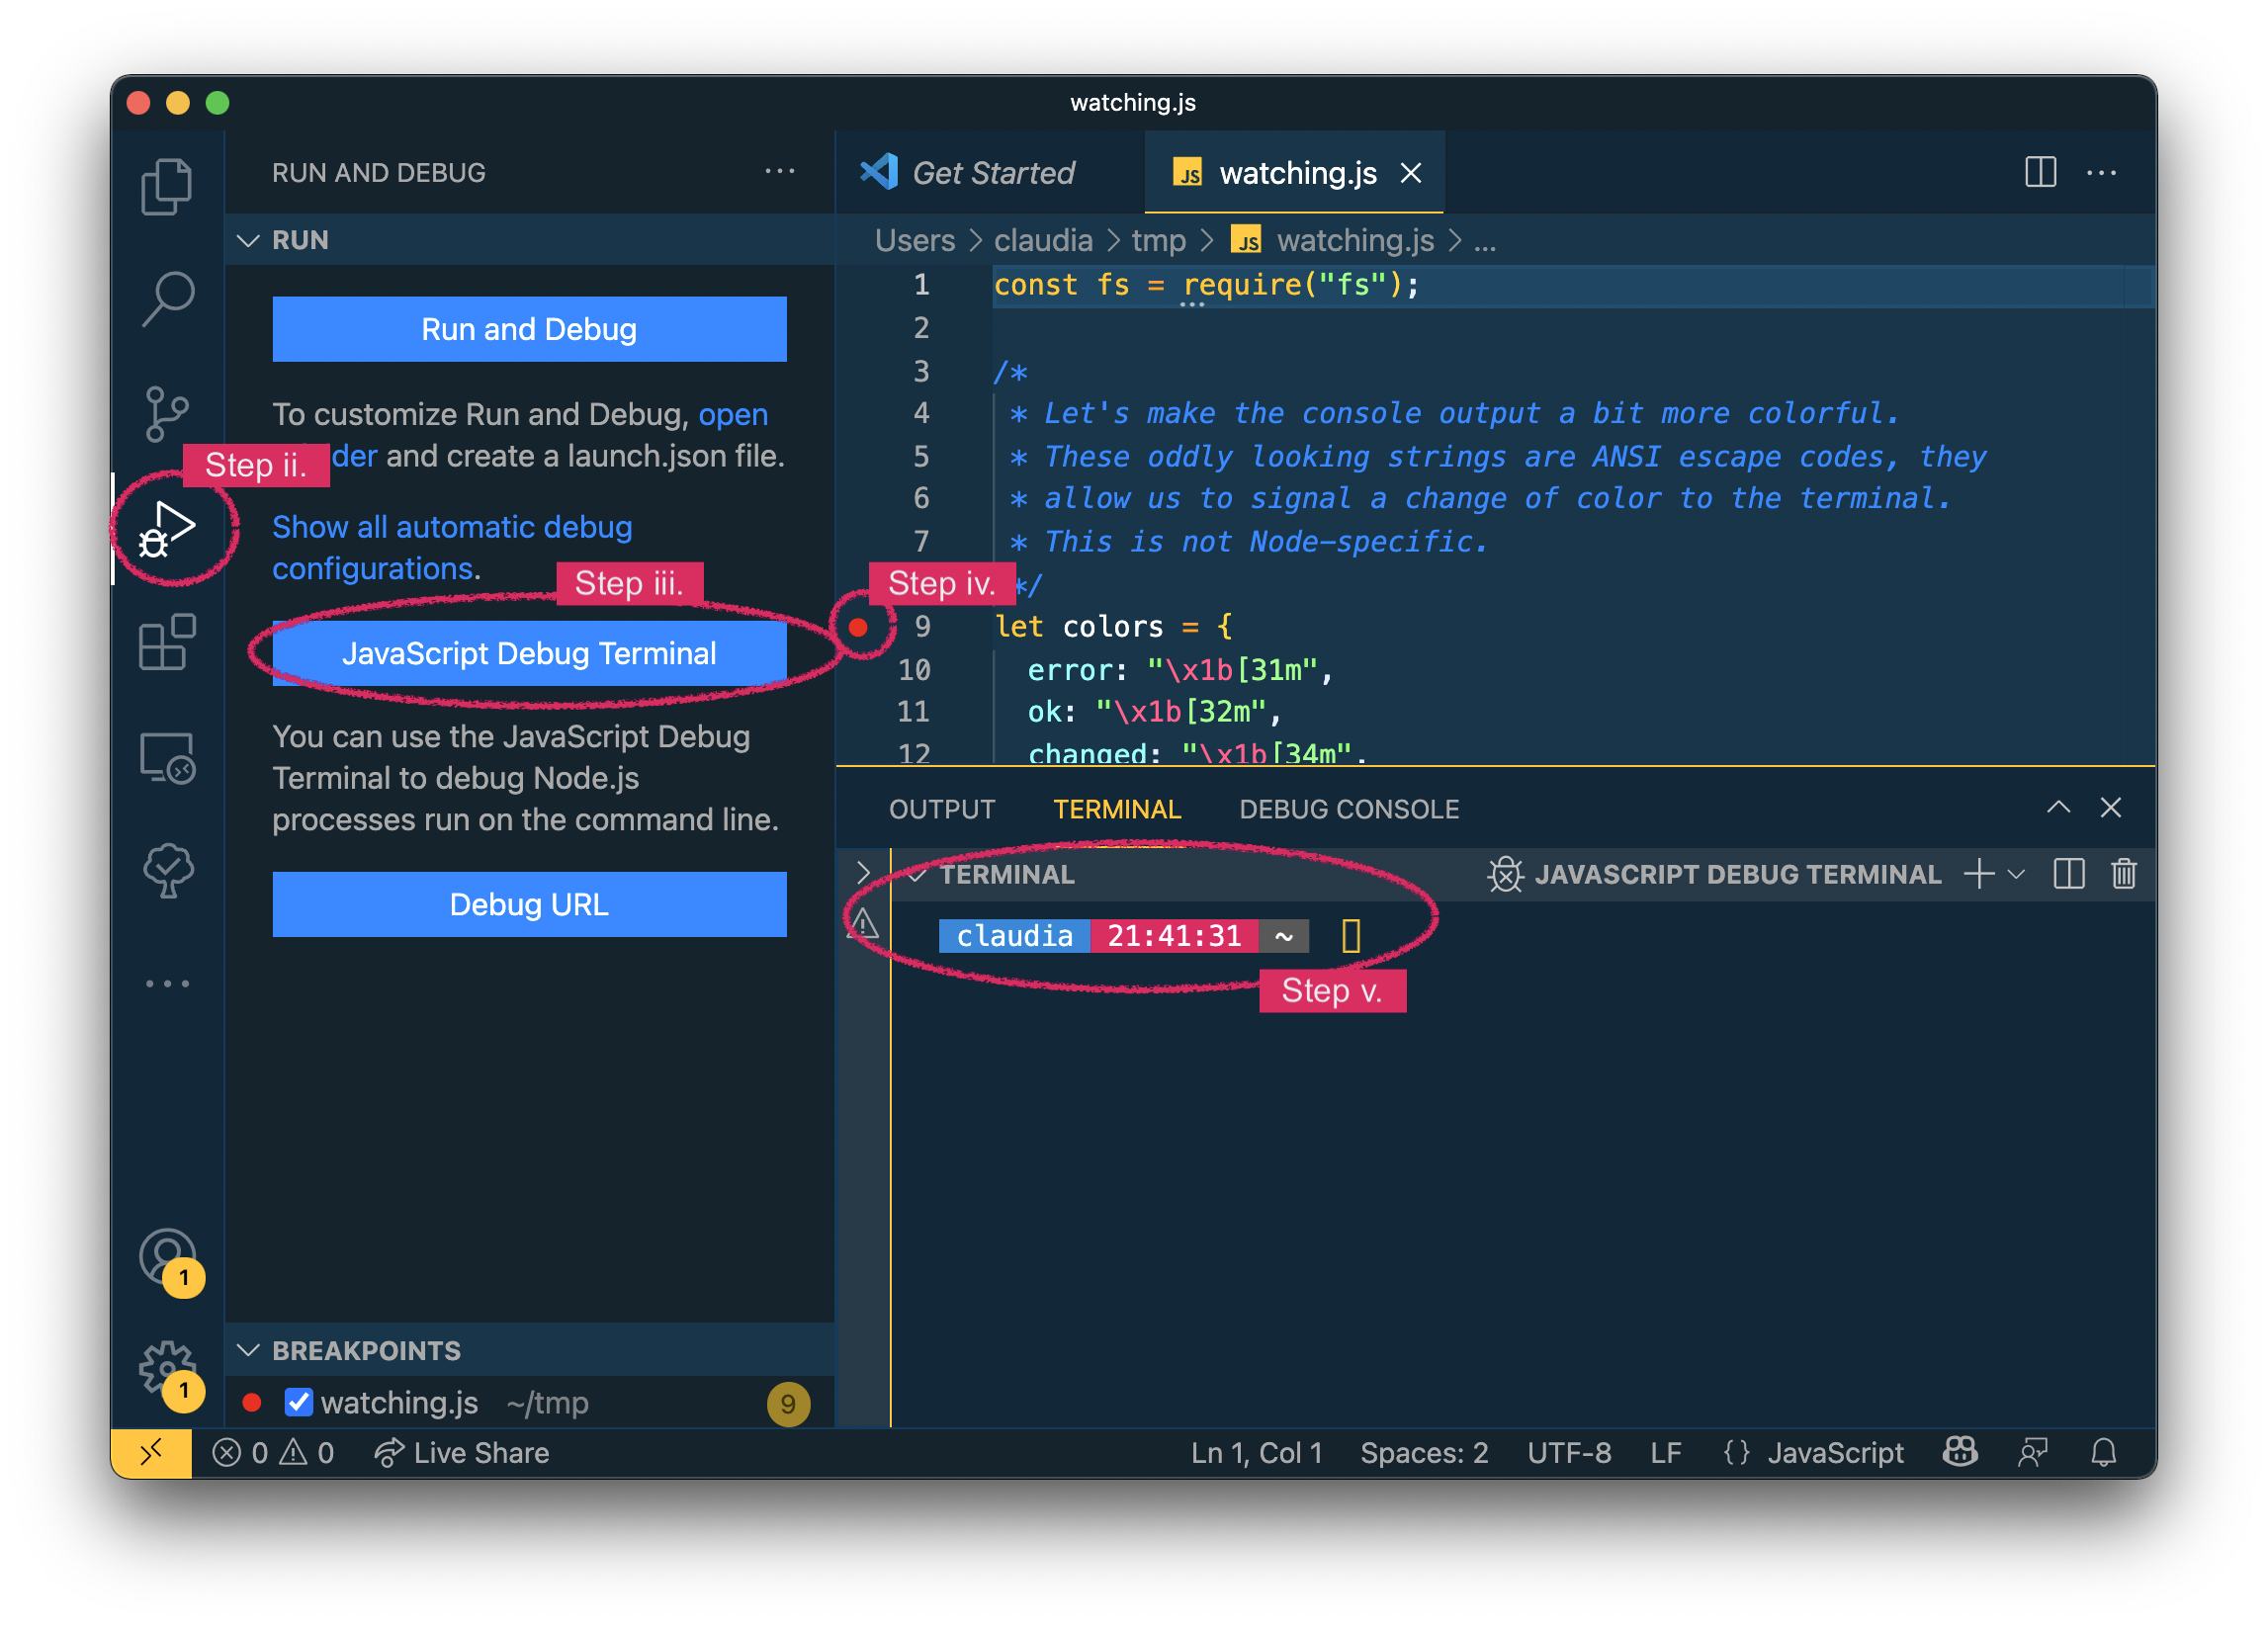Click the Users breadcrumb

coord(915,241)
